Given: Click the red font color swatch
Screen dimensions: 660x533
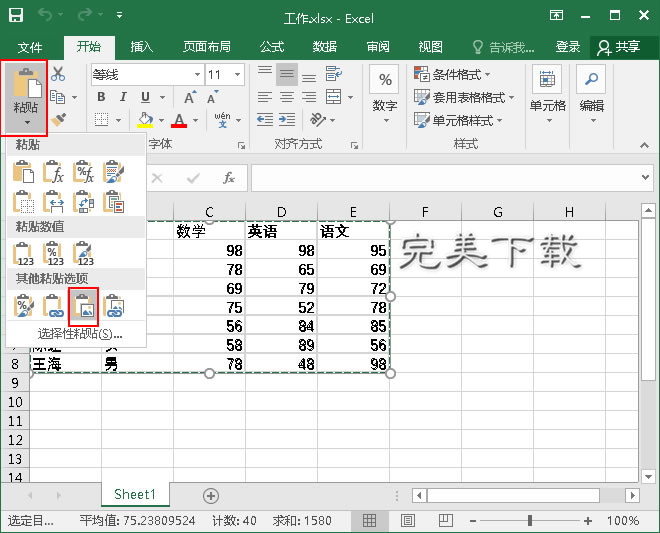Looking at the screenshot, I should coord(179,121).
